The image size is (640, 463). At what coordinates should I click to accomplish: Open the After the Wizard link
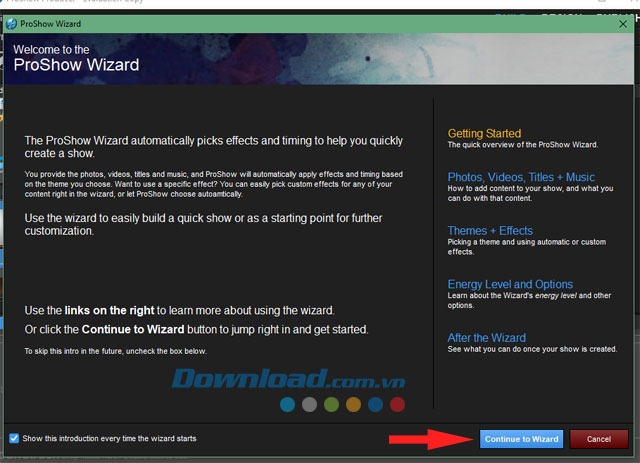[x=487, y=338]
